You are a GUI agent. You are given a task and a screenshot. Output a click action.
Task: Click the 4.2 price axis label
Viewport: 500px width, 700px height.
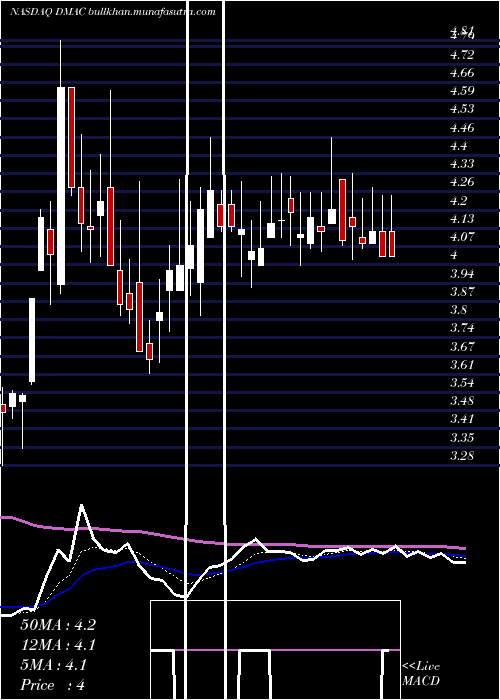coord(458,201)
